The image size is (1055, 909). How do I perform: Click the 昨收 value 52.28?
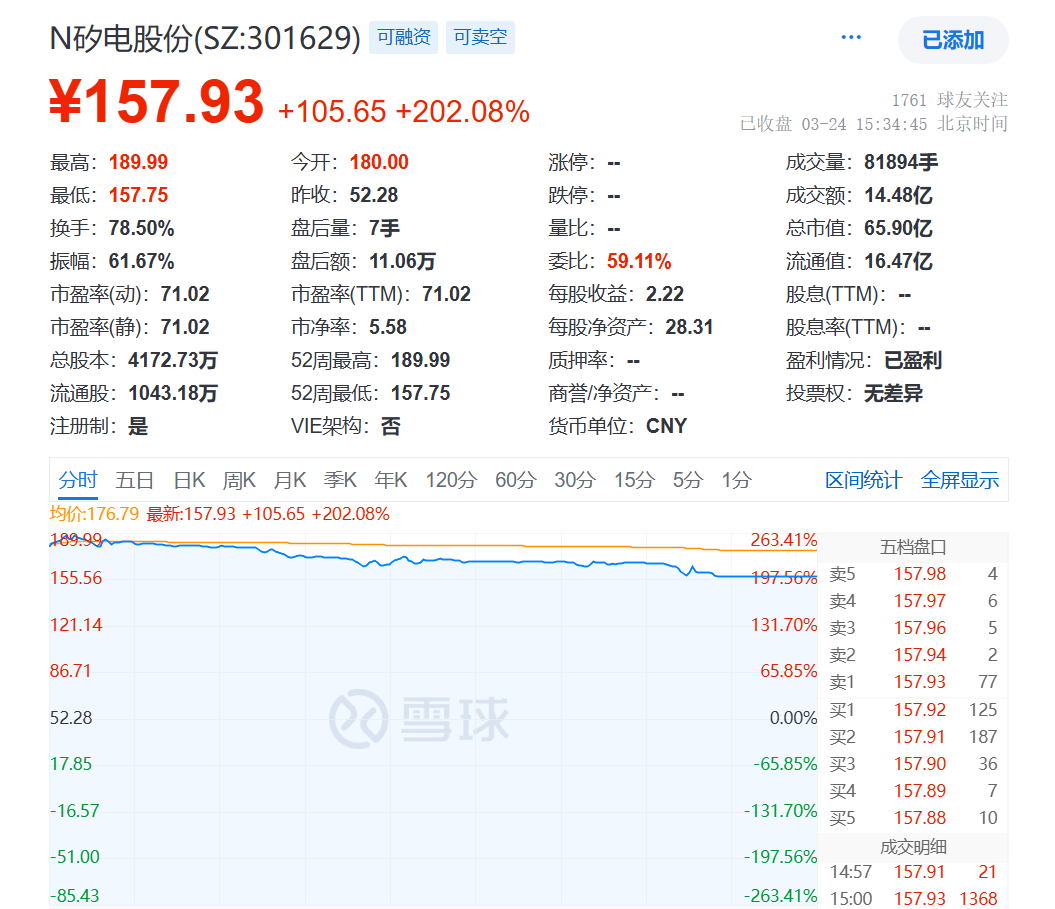[373, 195]
